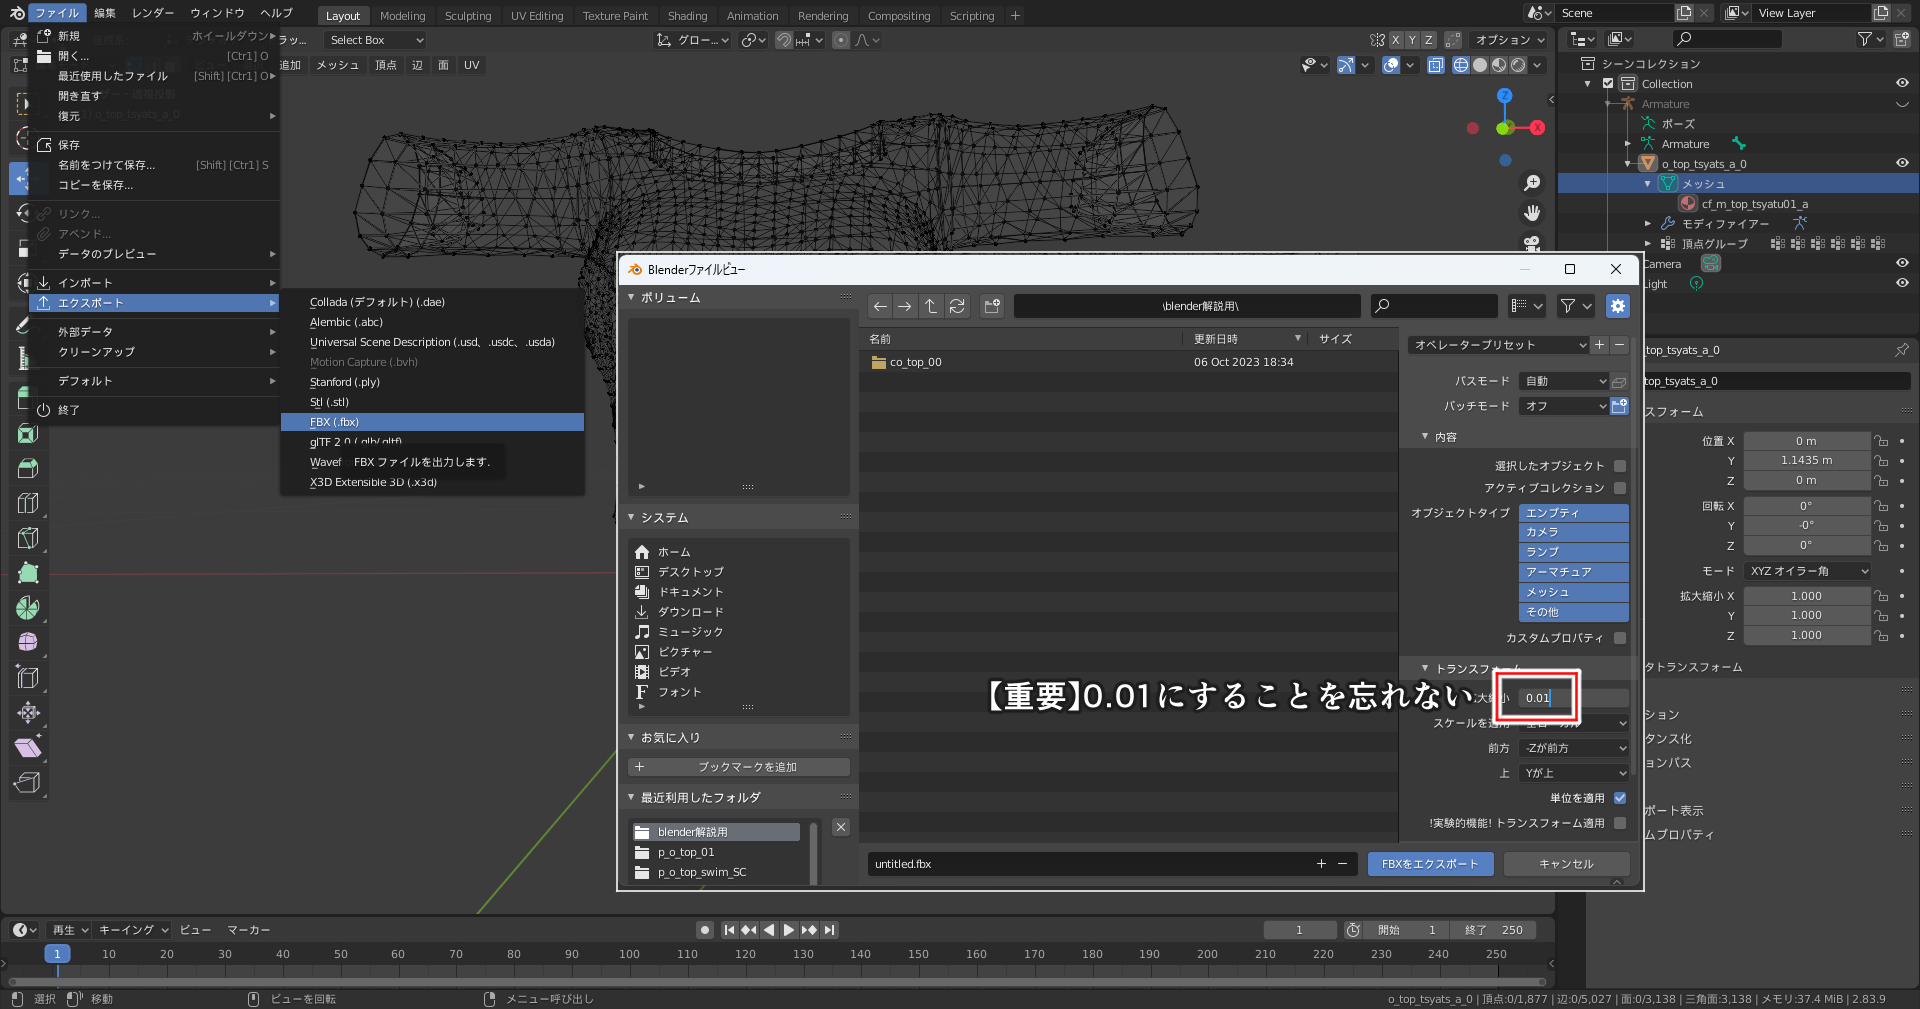The width and height of the screenshot is (1920, 1009).
Task: Choose FBX (.fbx) from export submenu
Action: tap(432, 422)
